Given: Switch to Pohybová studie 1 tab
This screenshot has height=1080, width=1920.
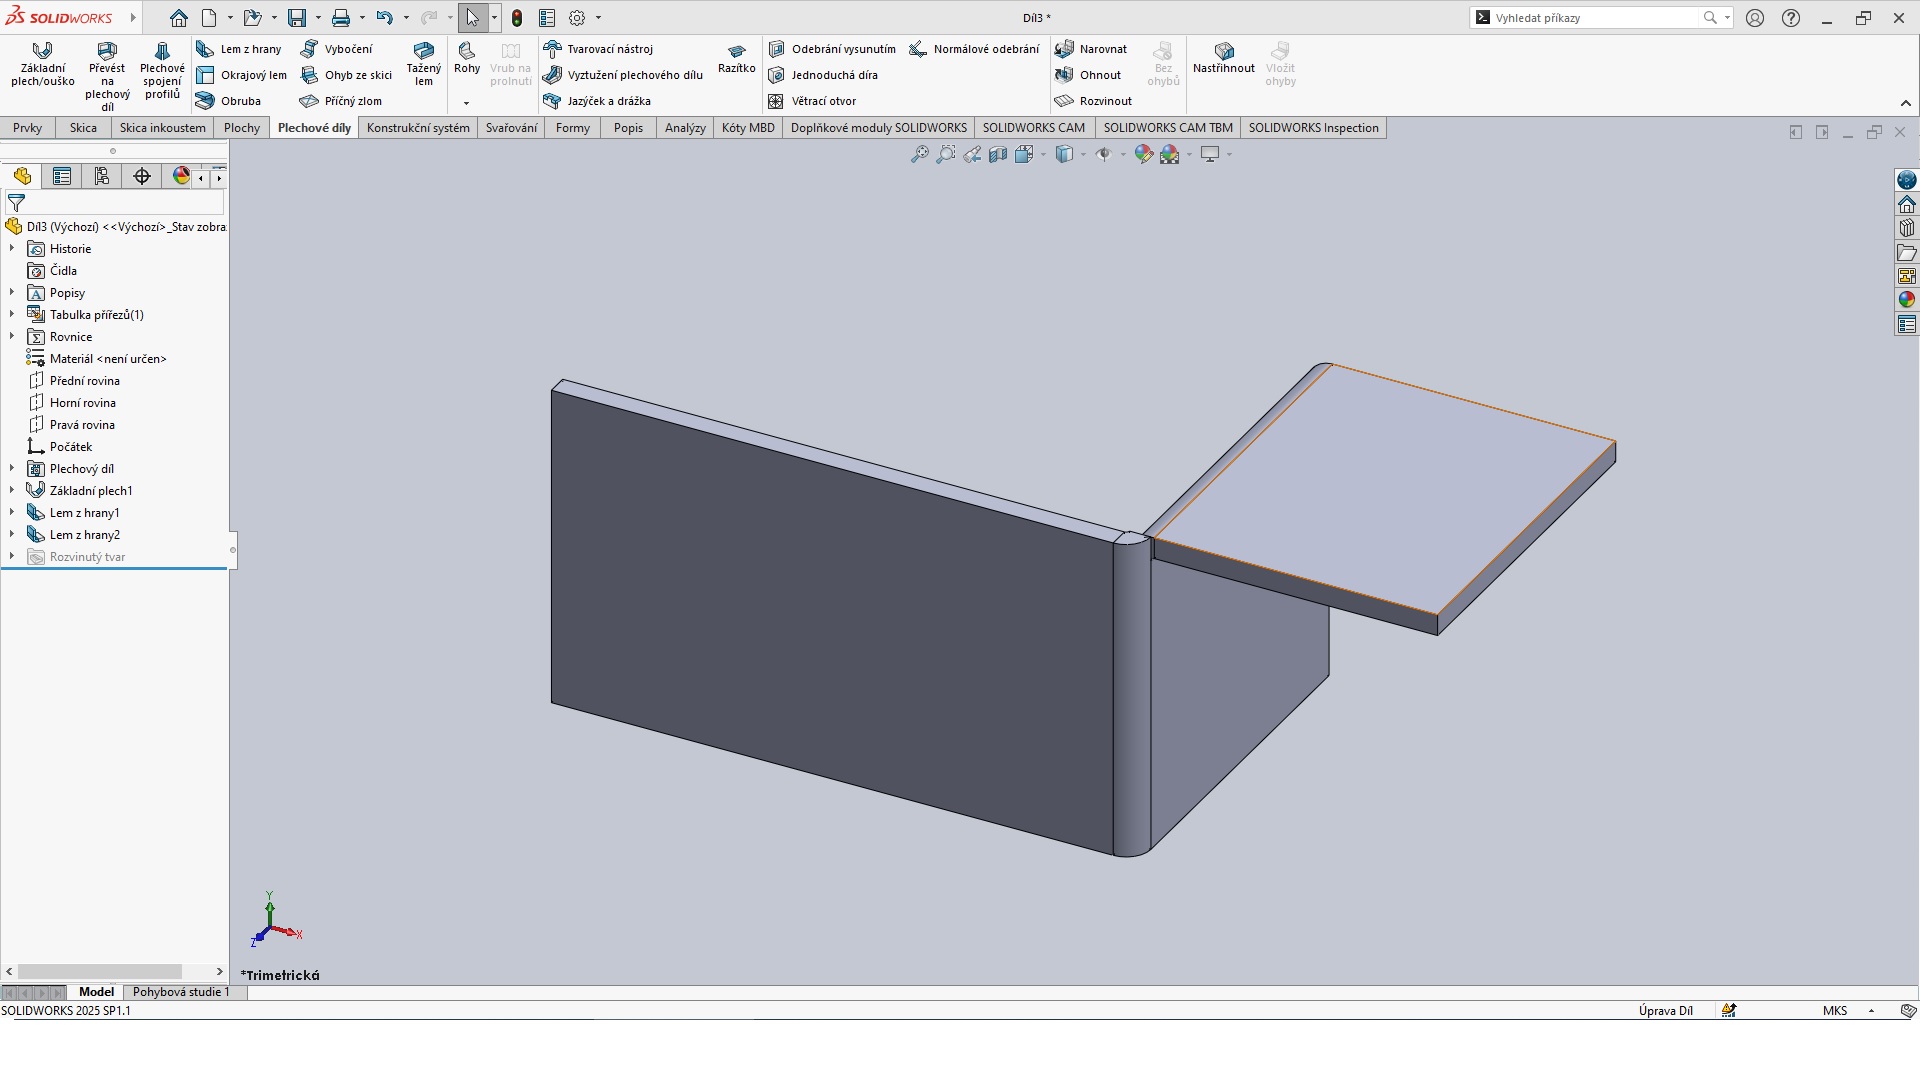Looking at the screenshot, I should (x=181, y=992).
